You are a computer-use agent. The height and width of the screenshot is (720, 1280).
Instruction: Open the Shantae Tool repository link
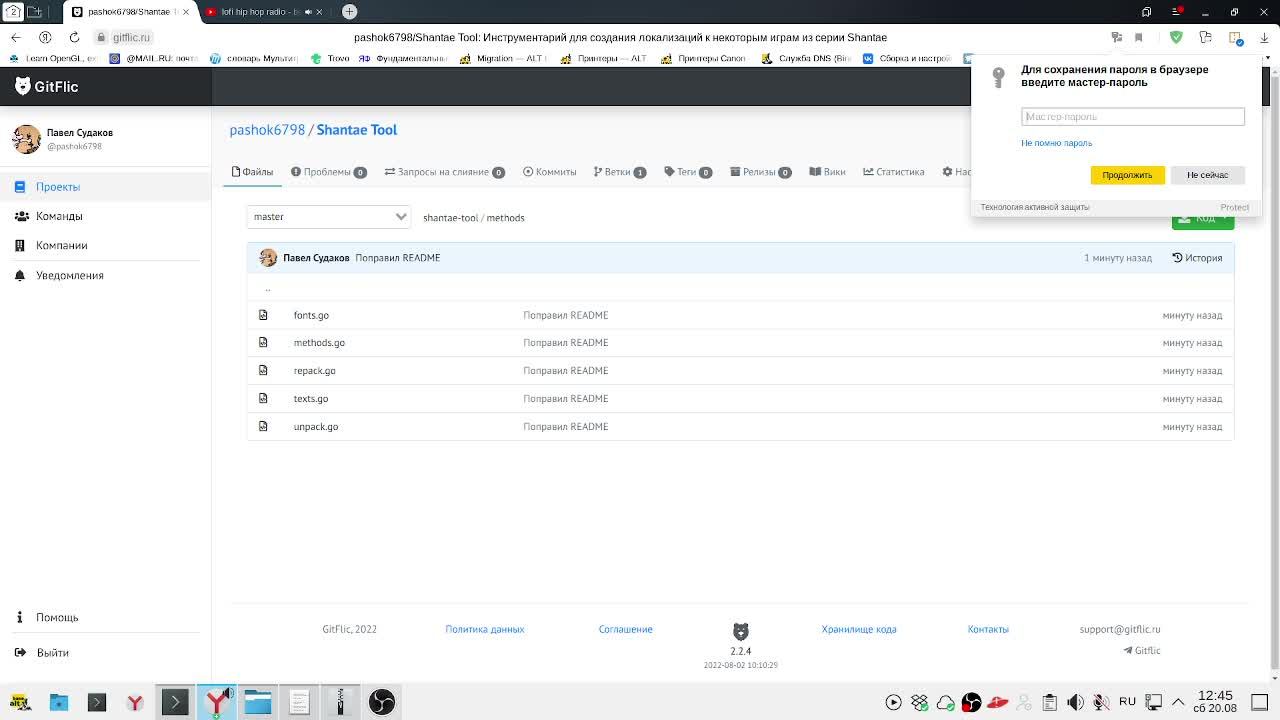[x=357, y=130]
